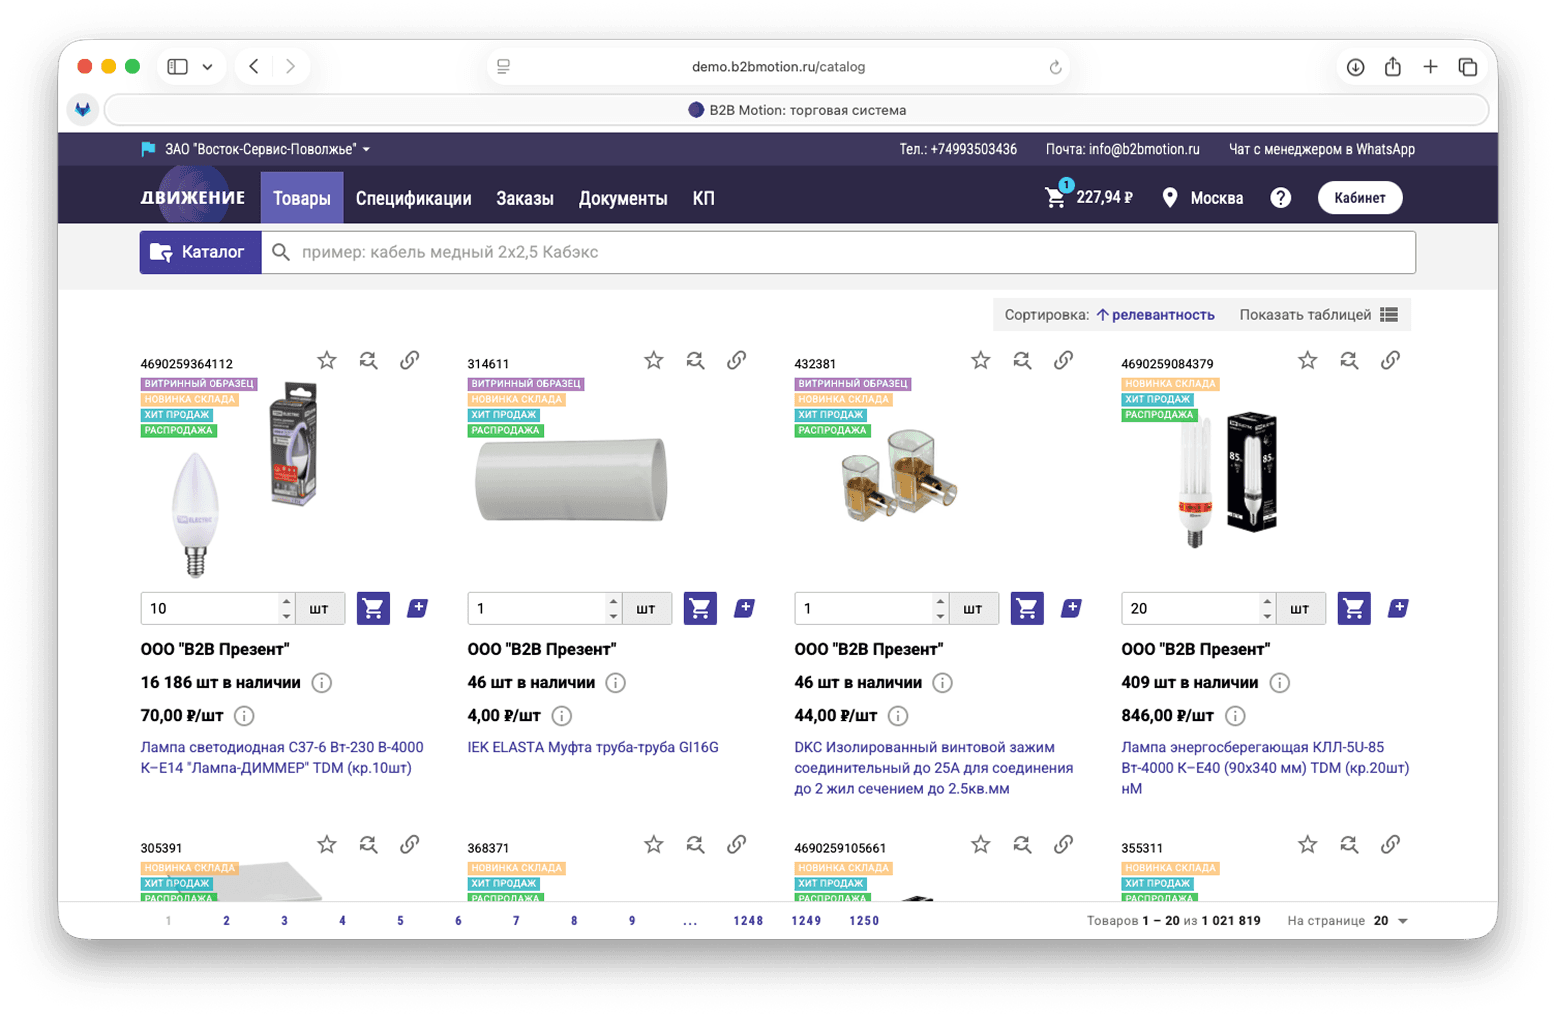Open the КП tab
Screen dimensions: 1556x1016
[703, 198]
